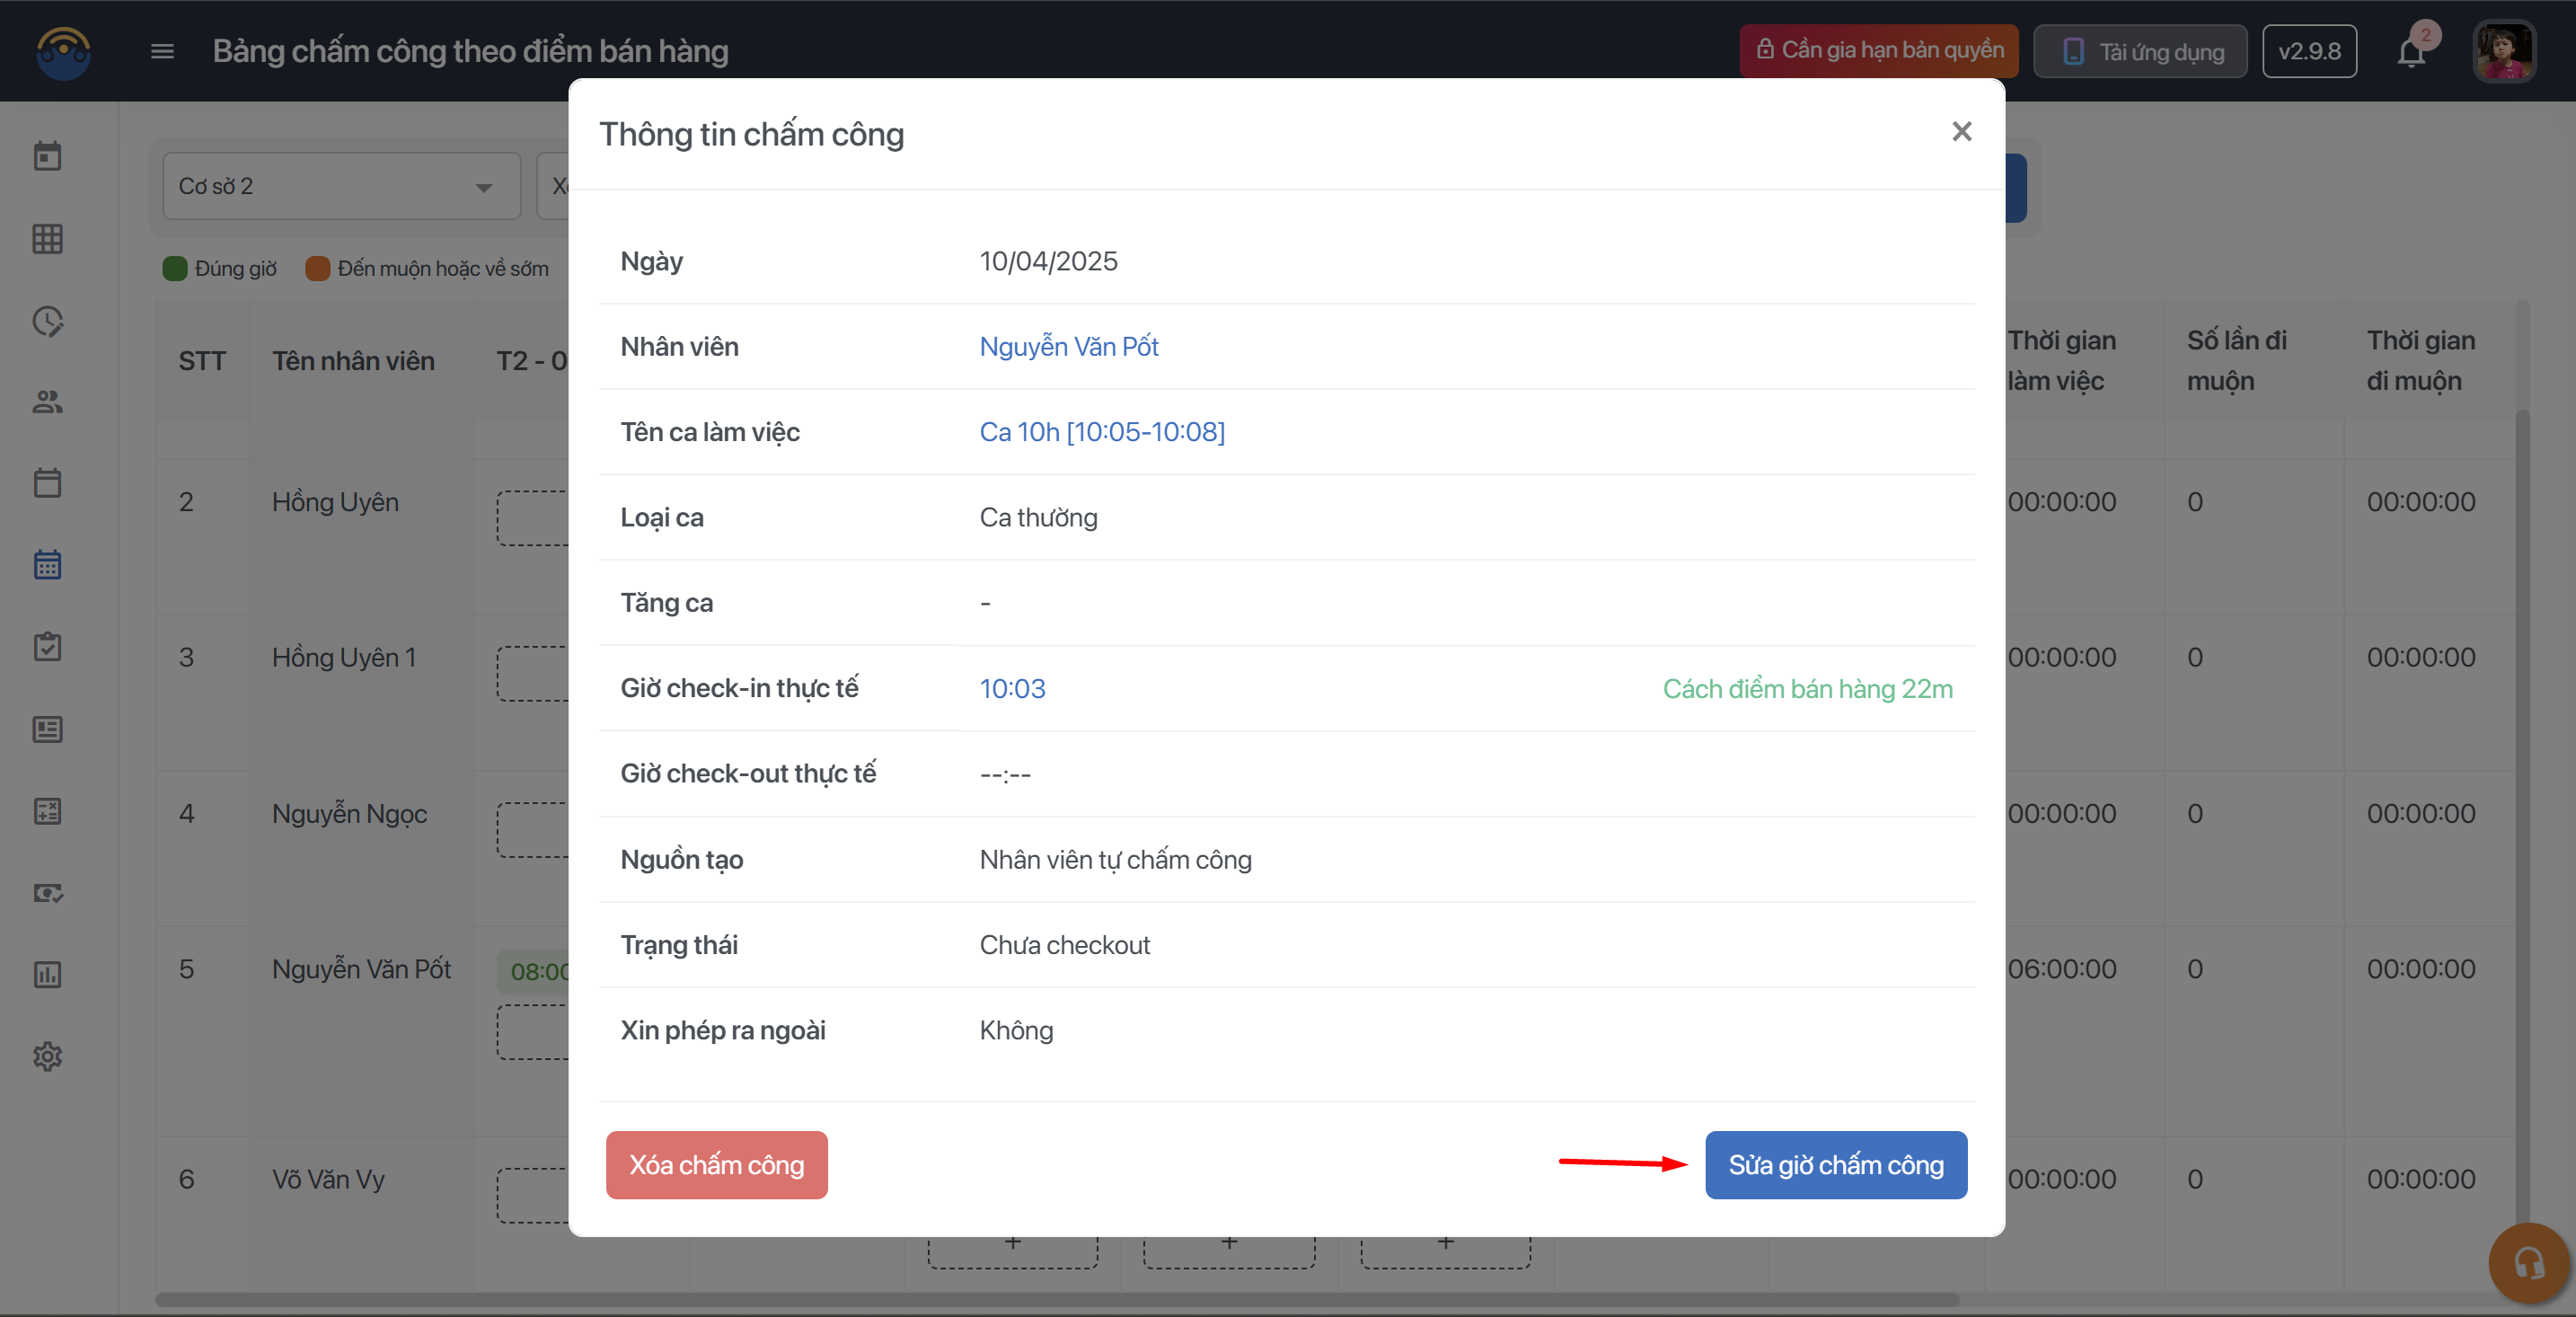Click the Tải ứng dụng button
The image size is (2576, 1317).
(x=2140, y=51)
